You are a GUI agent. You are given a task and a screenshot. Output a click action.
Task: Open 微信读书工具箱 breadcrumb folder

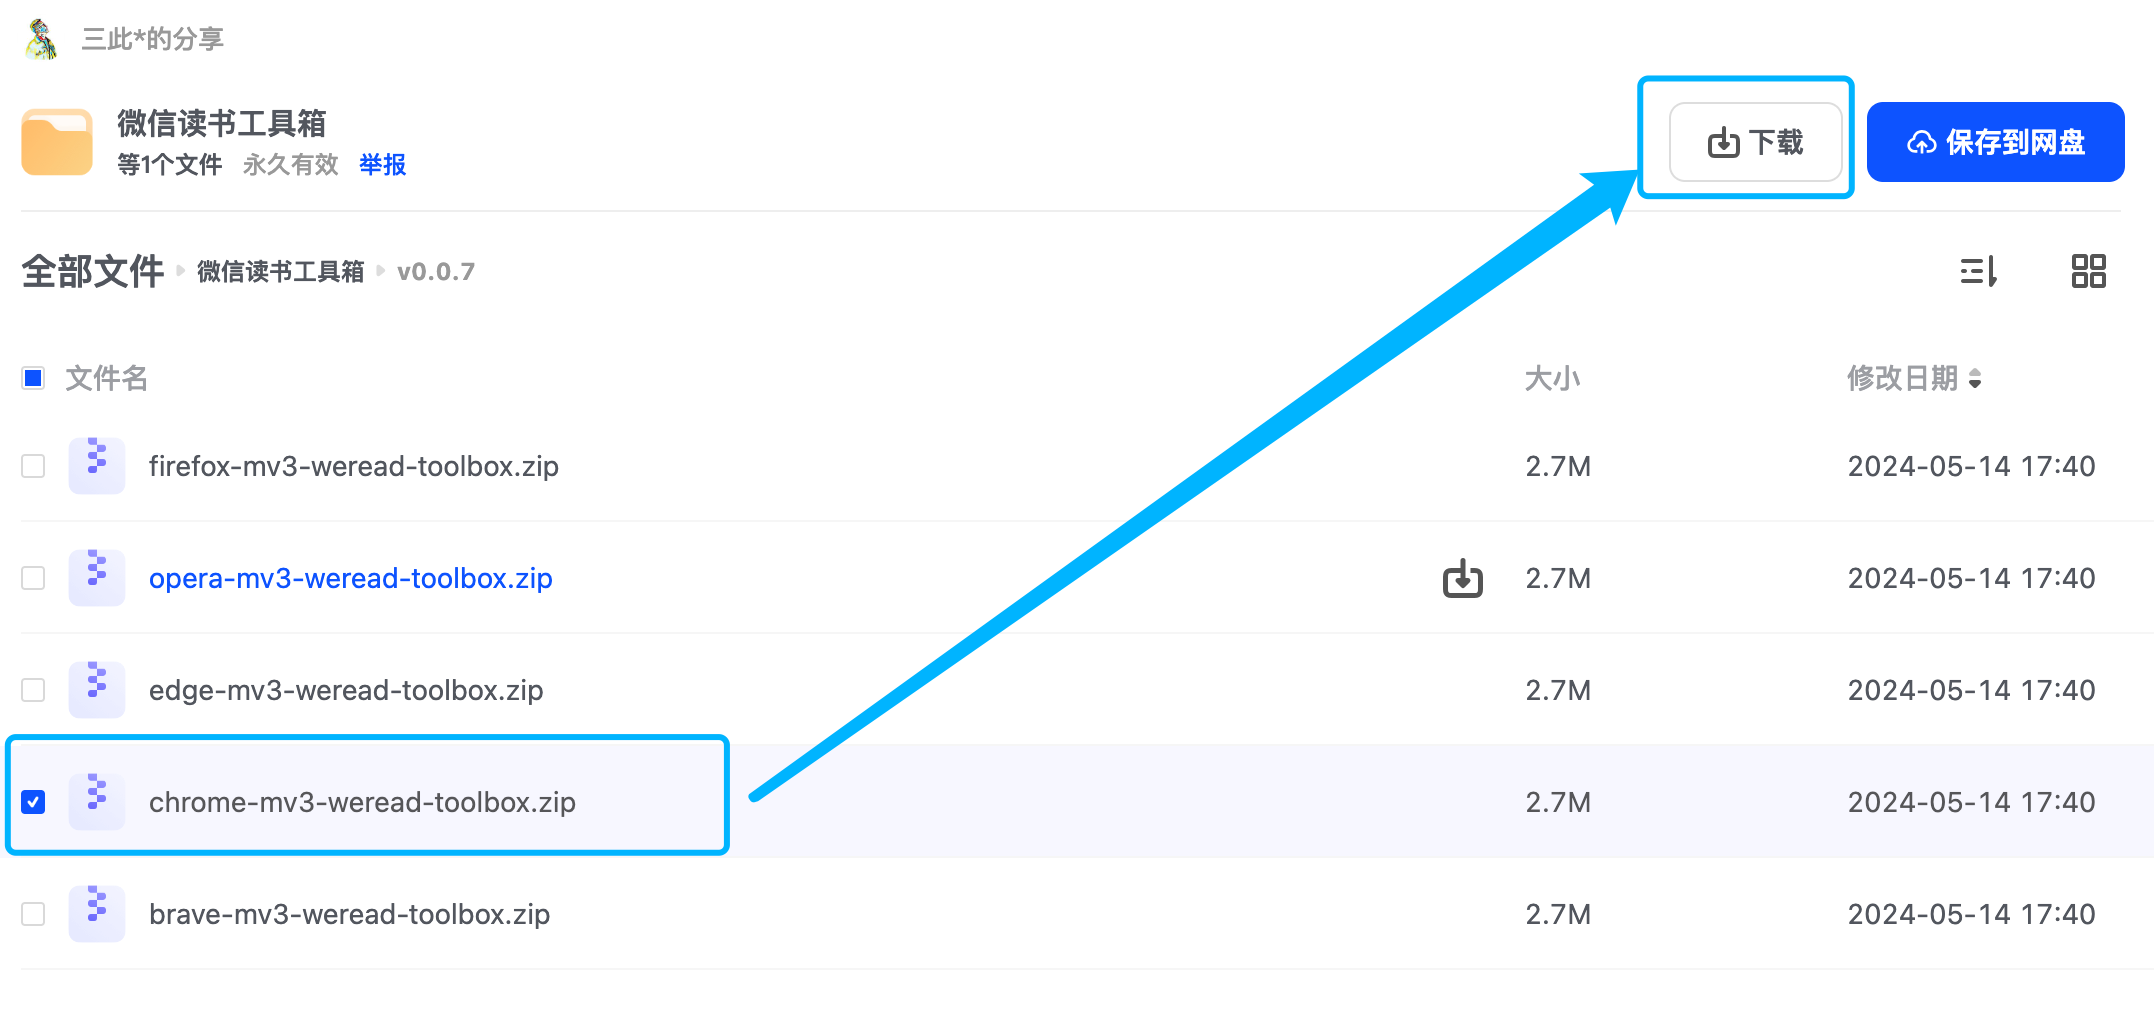pos(280,272)
